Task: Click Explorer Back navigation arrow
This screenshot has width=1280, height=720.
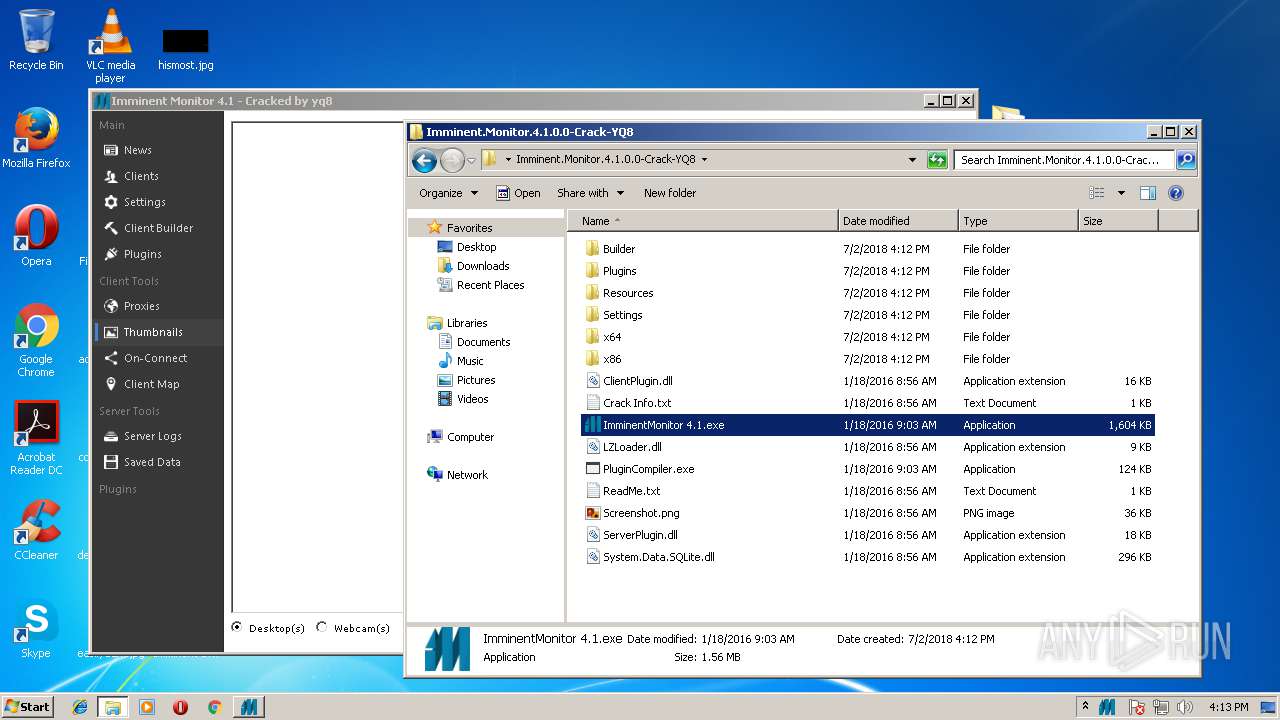Action: 424,160
